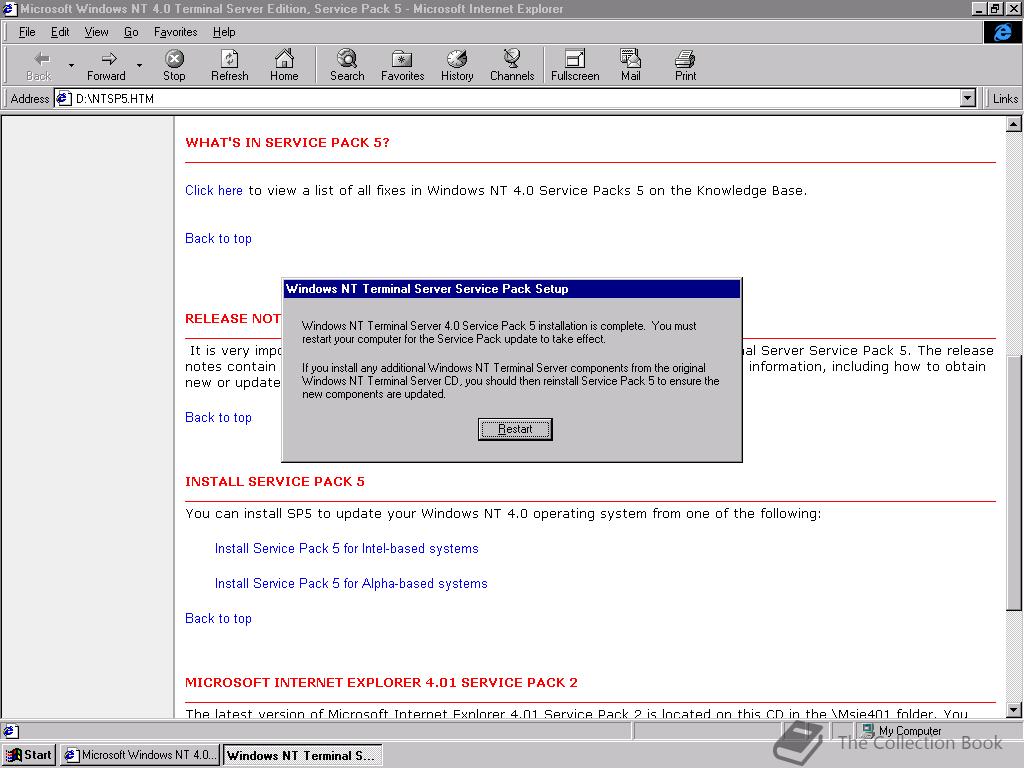Switch to Microsoft Windows NT 4.0 taskbar button
The width and height of the screenshot is (1024, 768).
[x=140, y=755]
